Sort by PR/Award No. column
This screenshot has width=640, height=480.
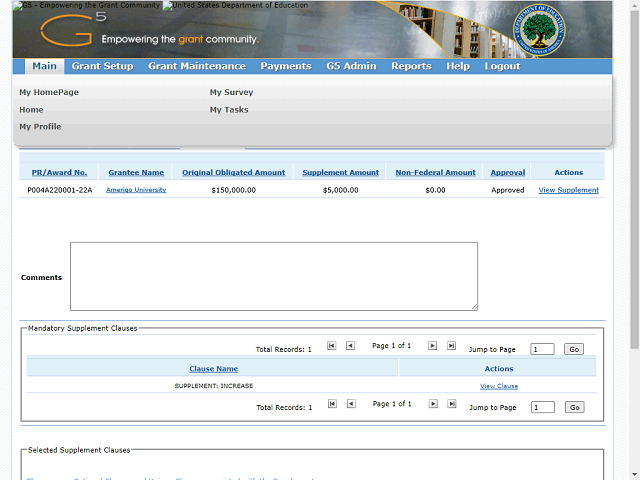click(x=60, y=173)
